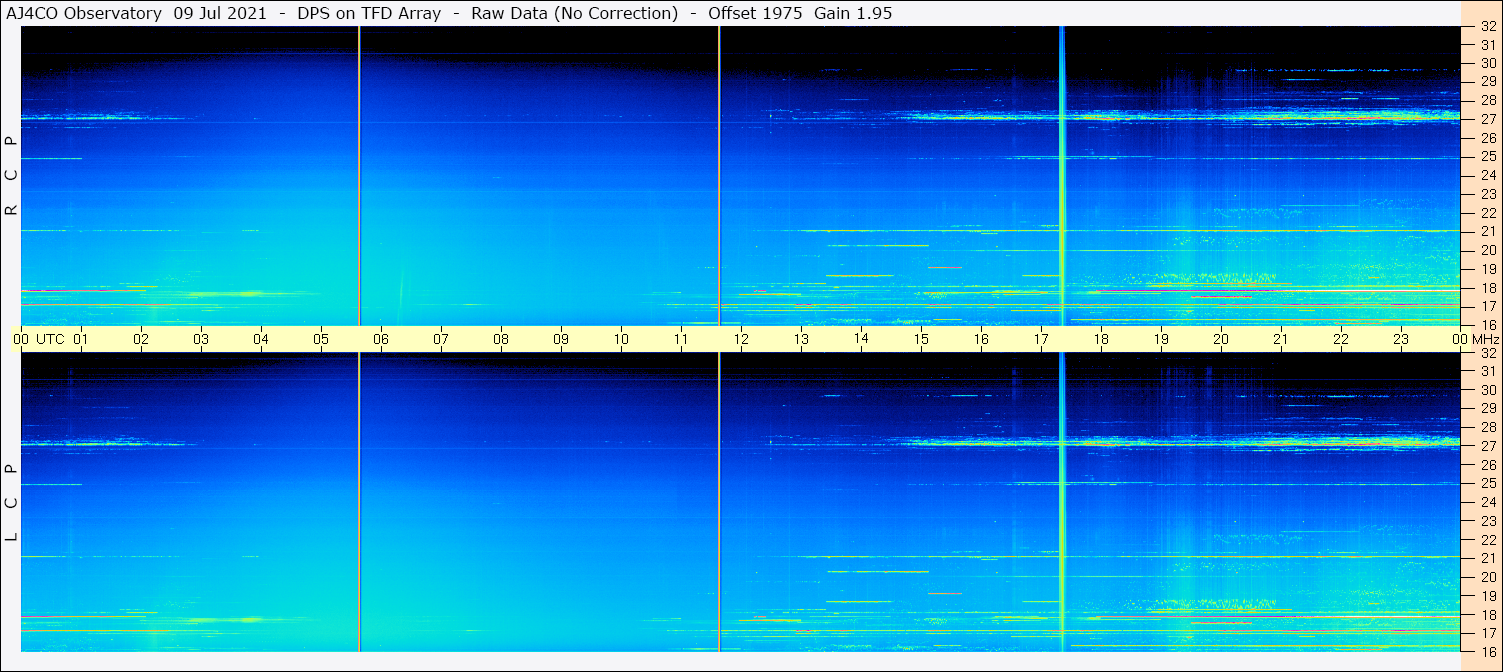Click the 'UTC' time axis label

point(50,339)
